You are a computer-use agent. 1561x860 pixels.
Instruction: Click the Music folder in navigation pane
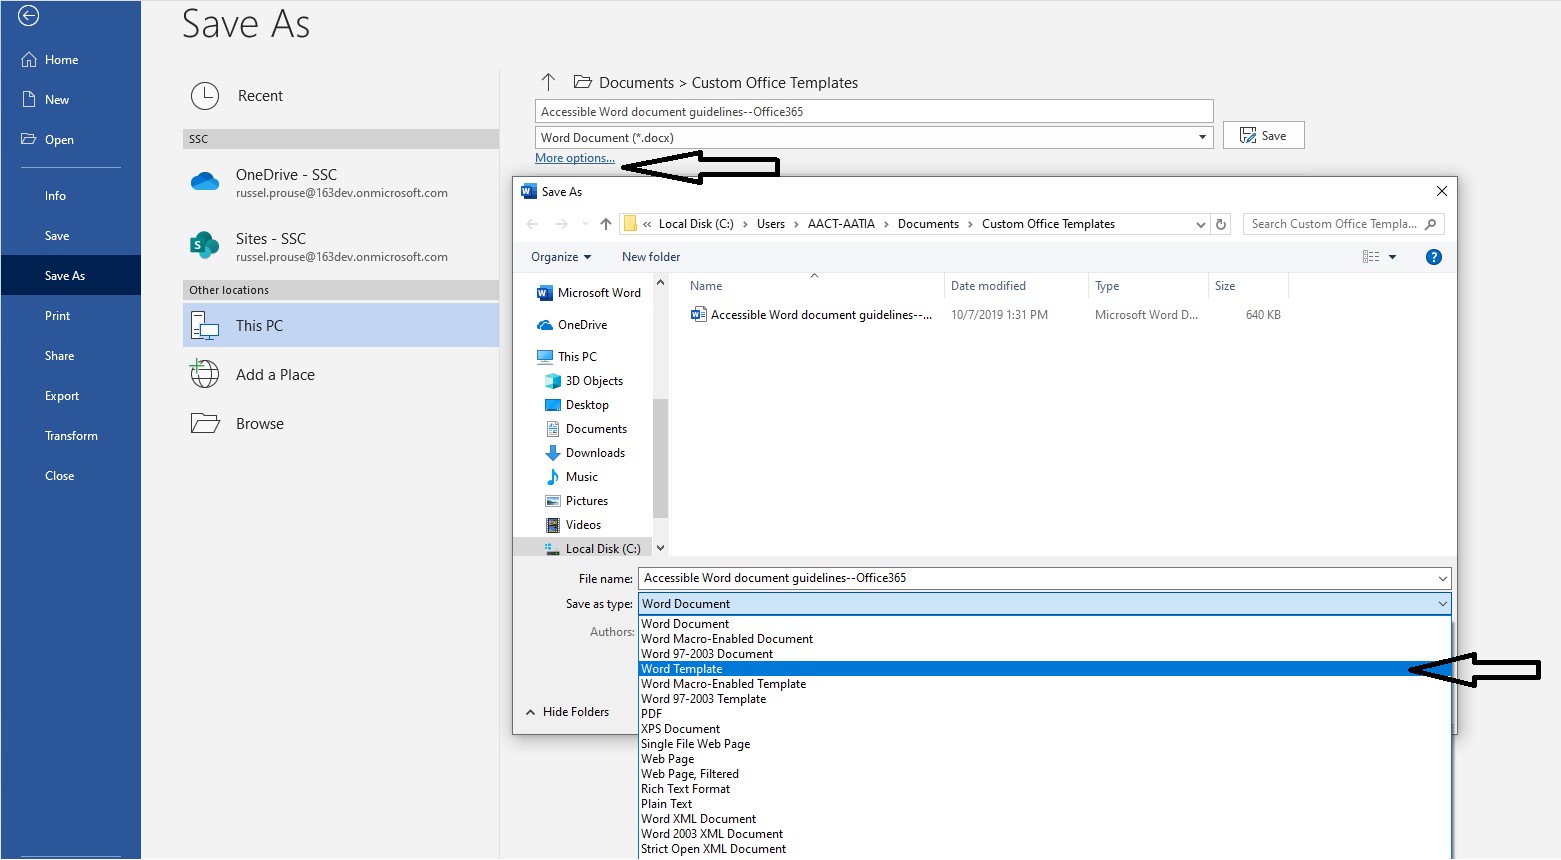coord(580,476)
